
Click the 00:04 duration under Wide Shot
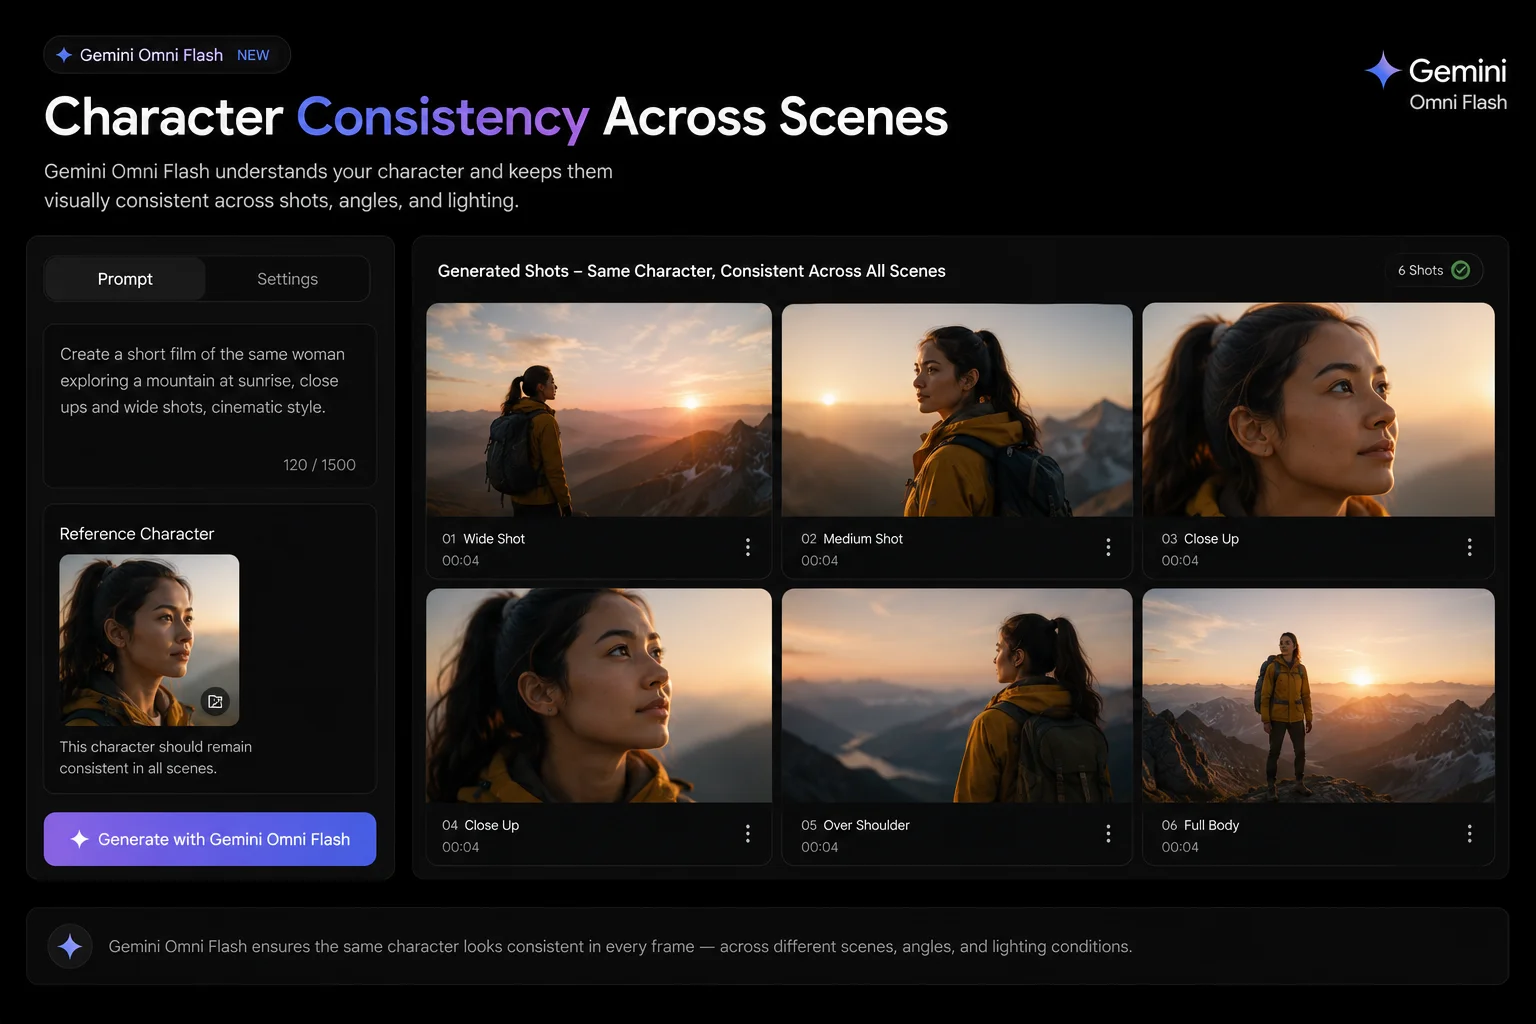click(x=460, y=561)
